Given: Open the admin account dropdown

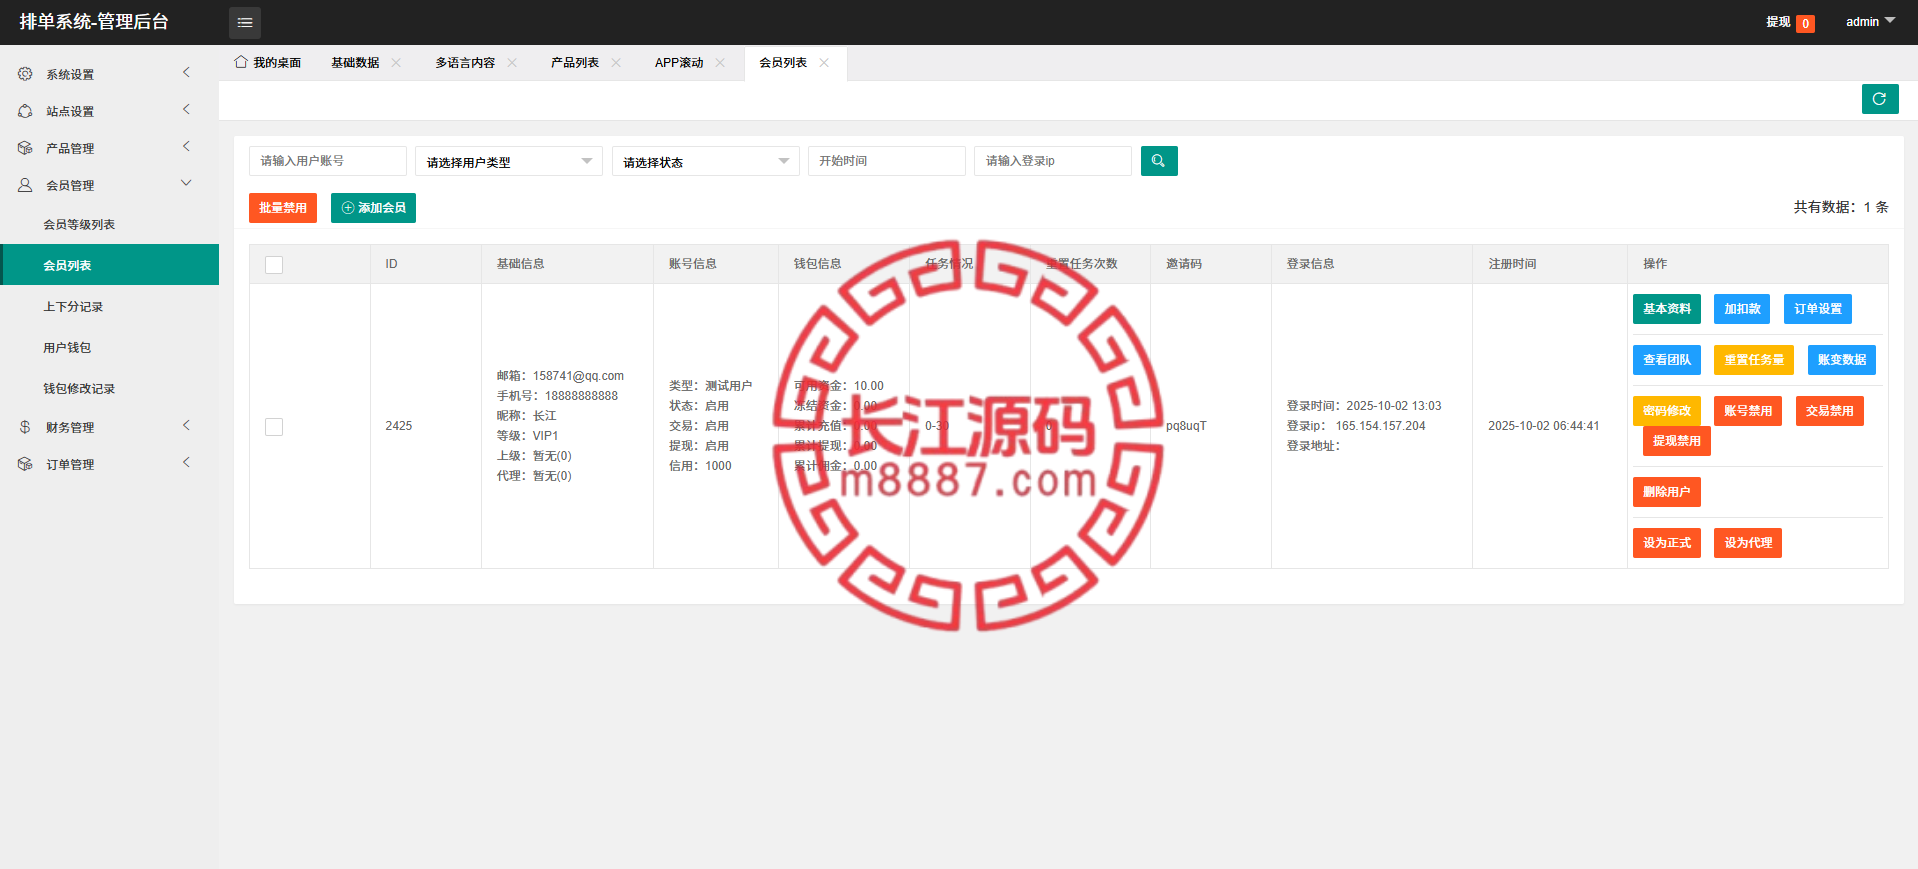Looking at the screenshot, I should tap(1870, 22).
